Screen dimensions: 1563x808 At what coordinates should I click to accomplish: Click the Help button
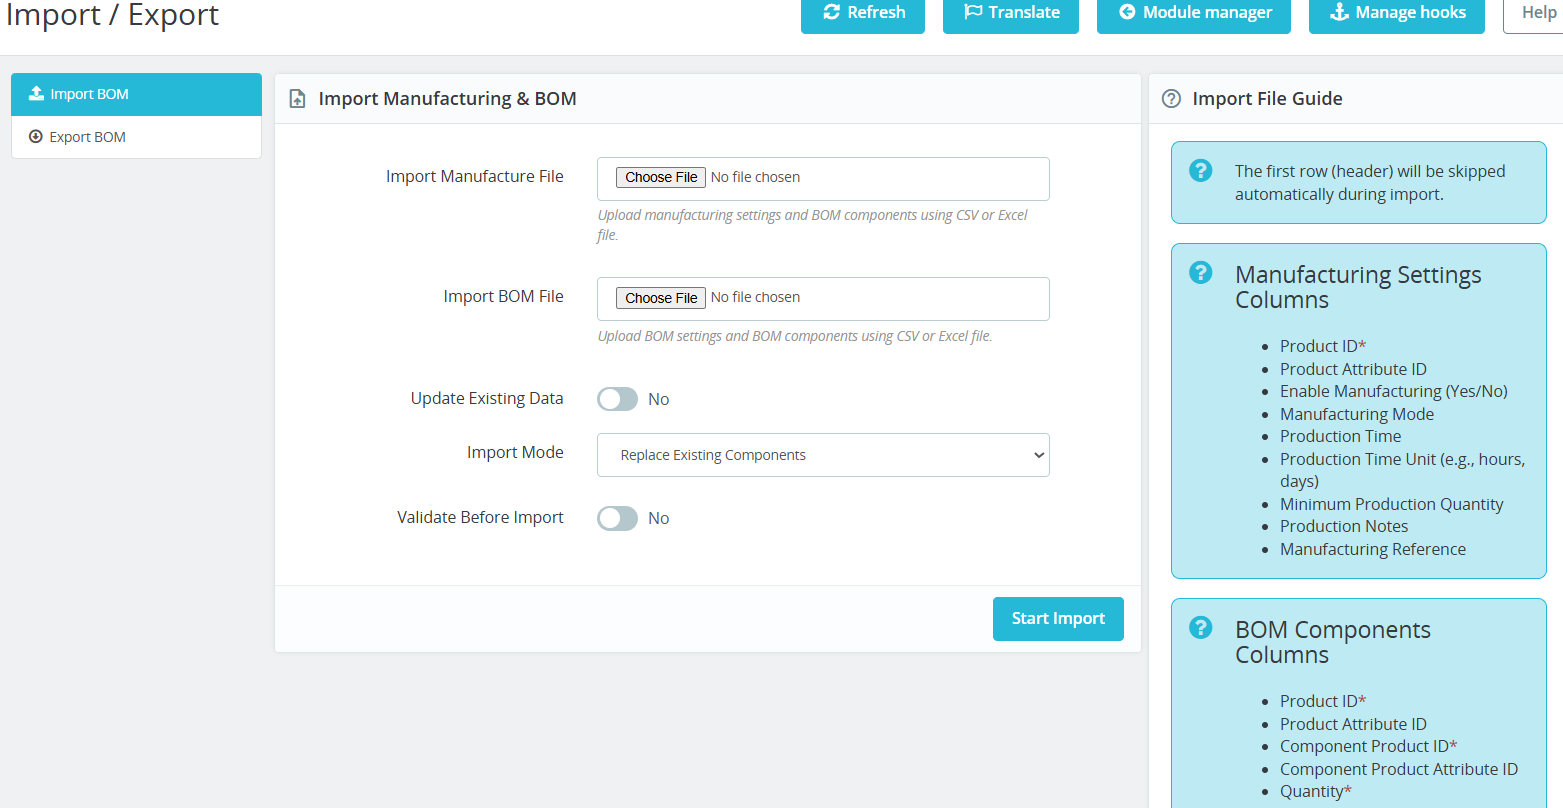1533,13
